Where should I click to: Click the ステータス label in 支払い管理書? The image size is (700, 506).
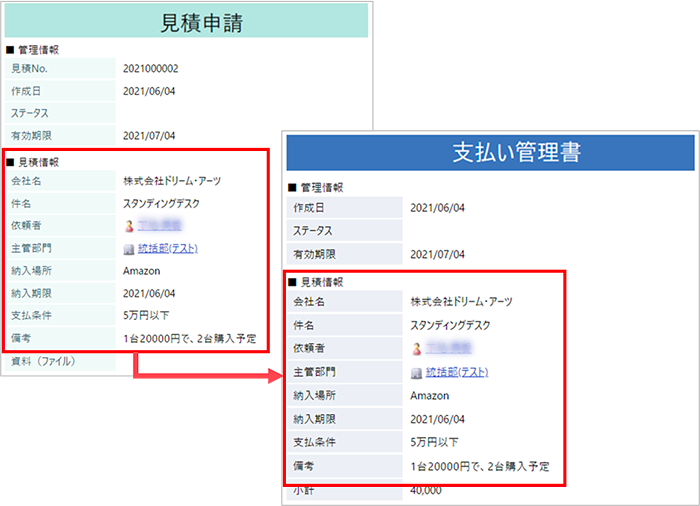coord(313,231)
